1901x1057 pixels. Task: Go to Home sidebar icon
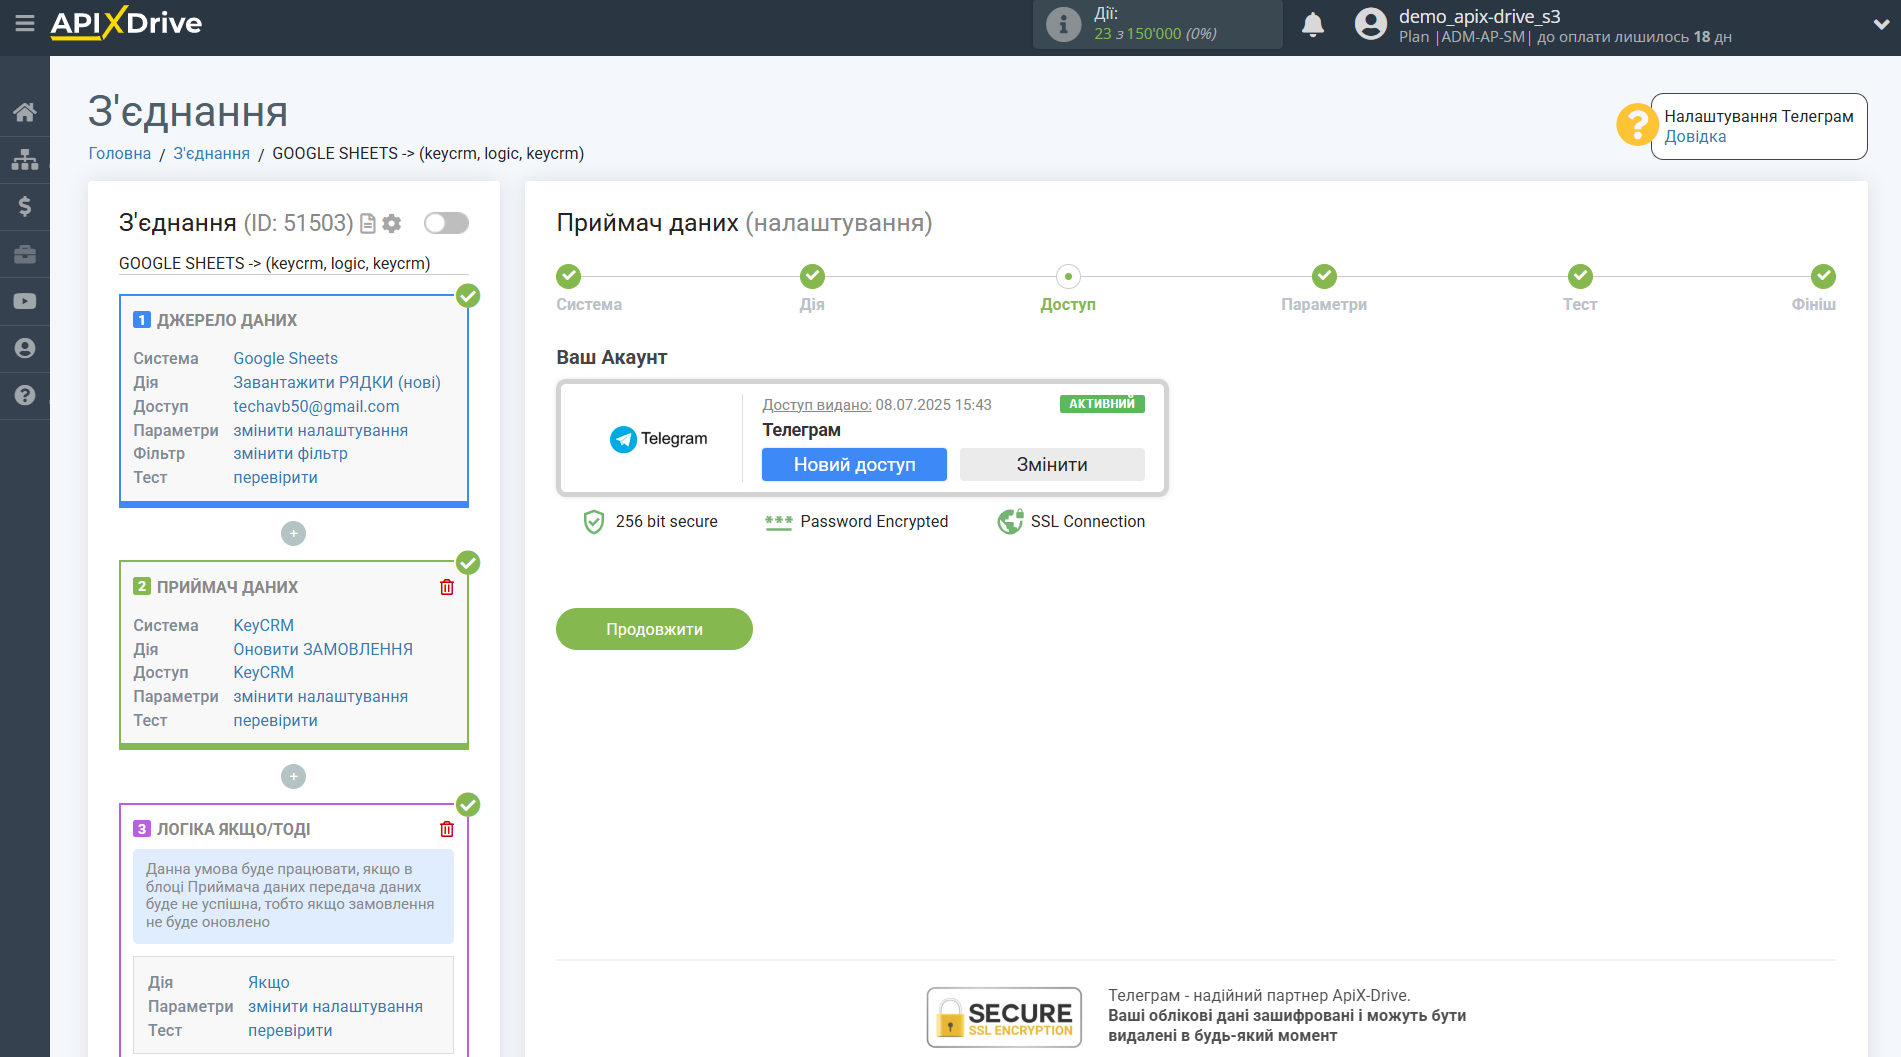(25, 112)
